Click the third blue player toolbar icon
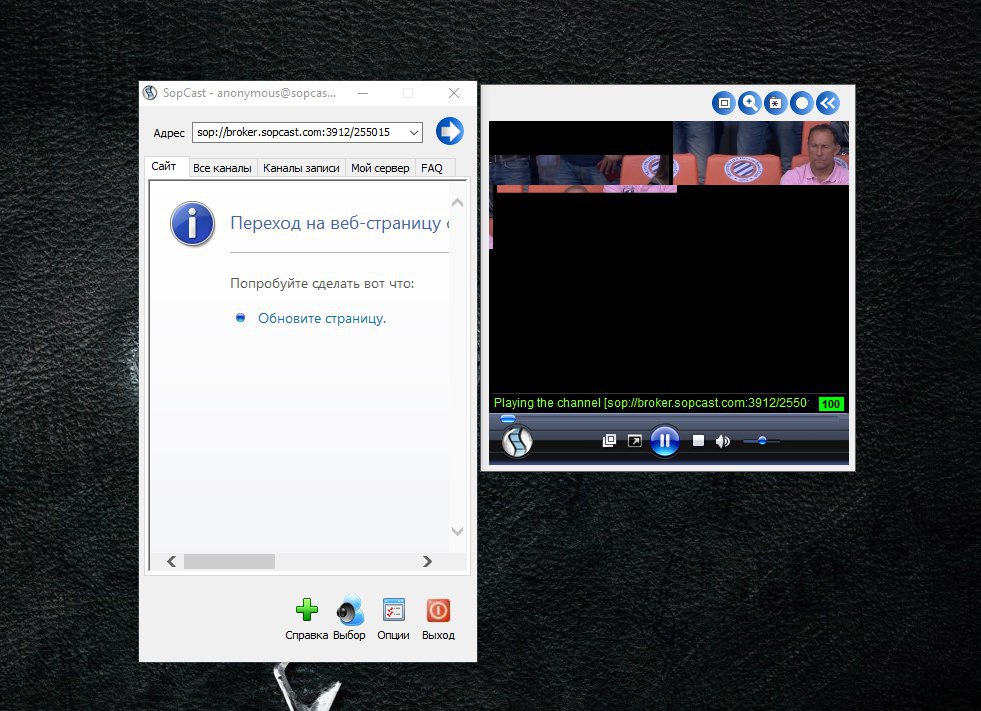The width and height of the screenshot is (981, 711). click(x=775, y=103)
